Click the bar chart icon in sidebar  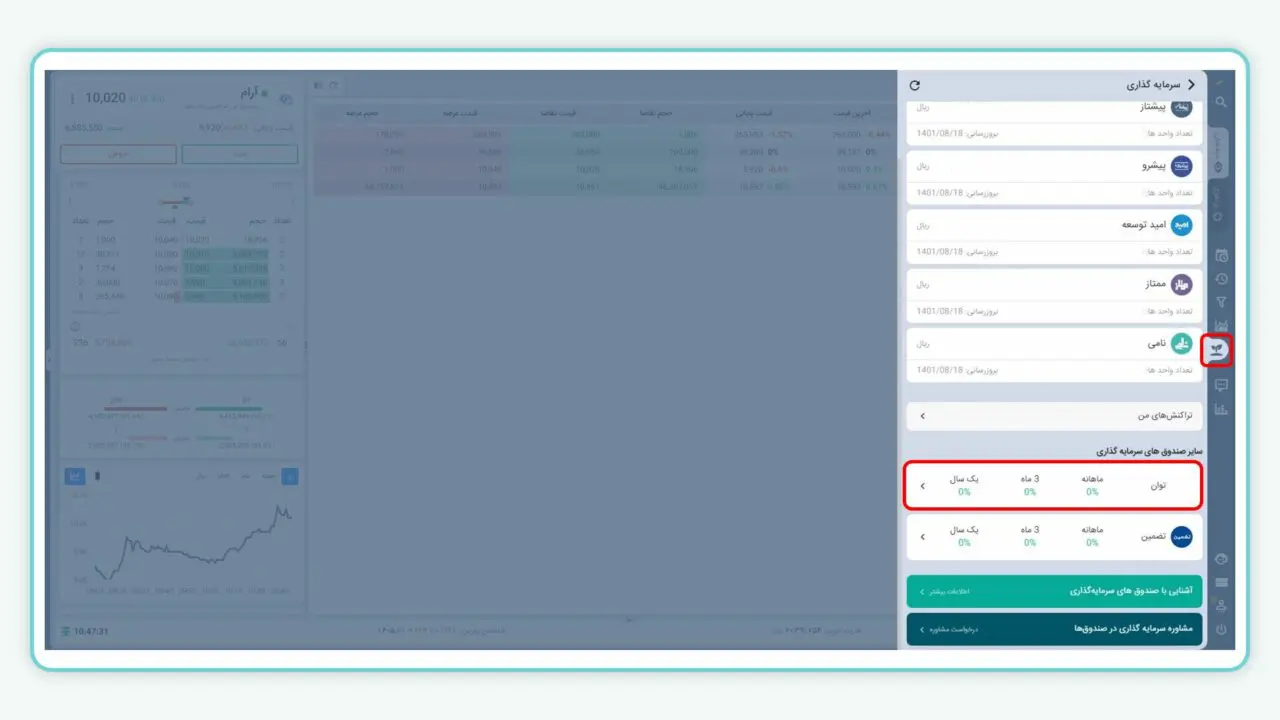click(x=1221, y=409)
